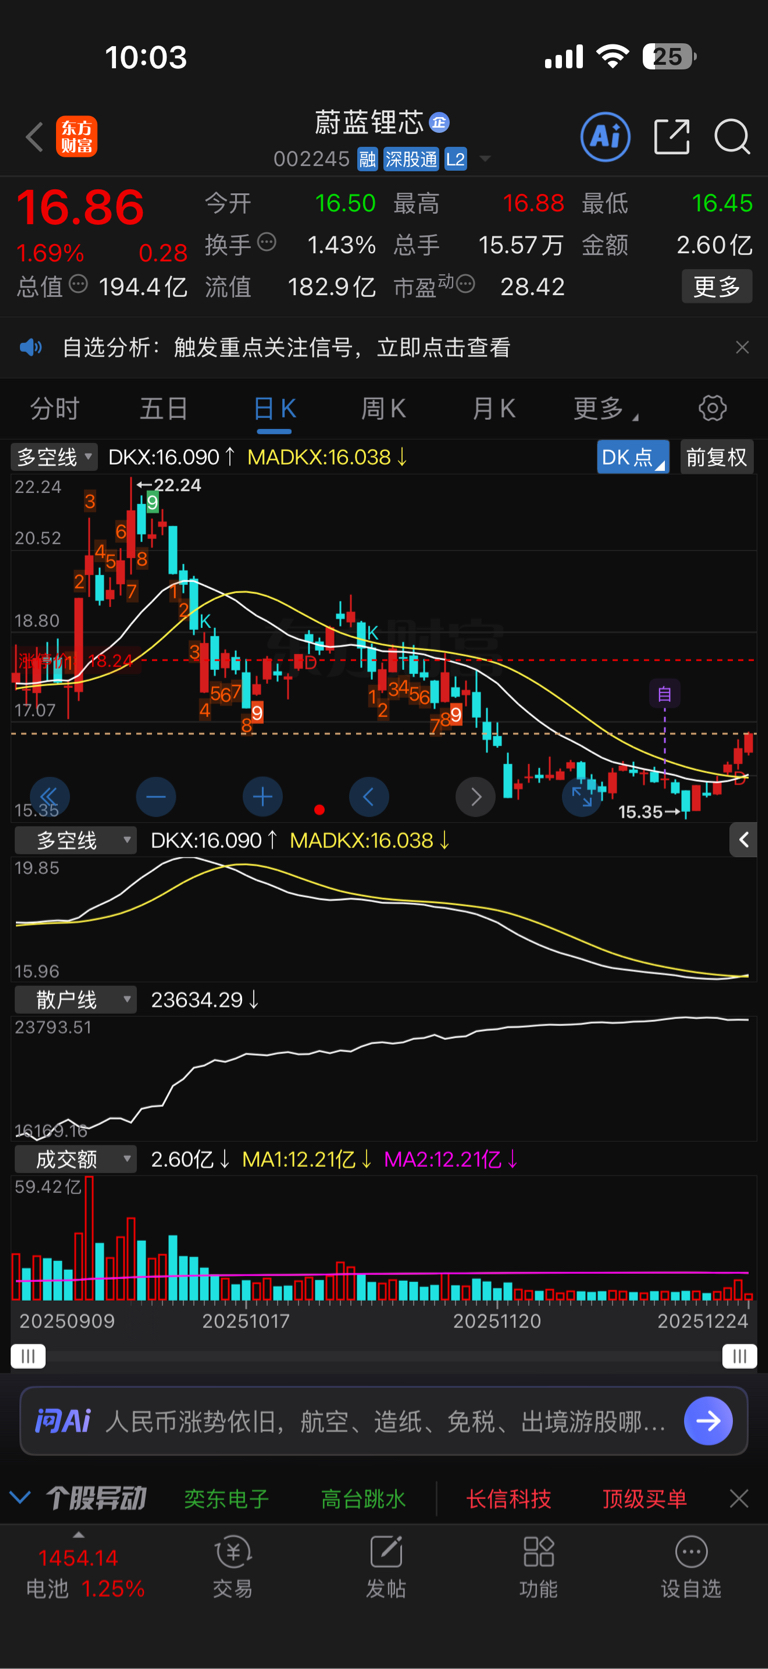Collapse side panel arrow button

pyautogui.click(x=743, y=840)
